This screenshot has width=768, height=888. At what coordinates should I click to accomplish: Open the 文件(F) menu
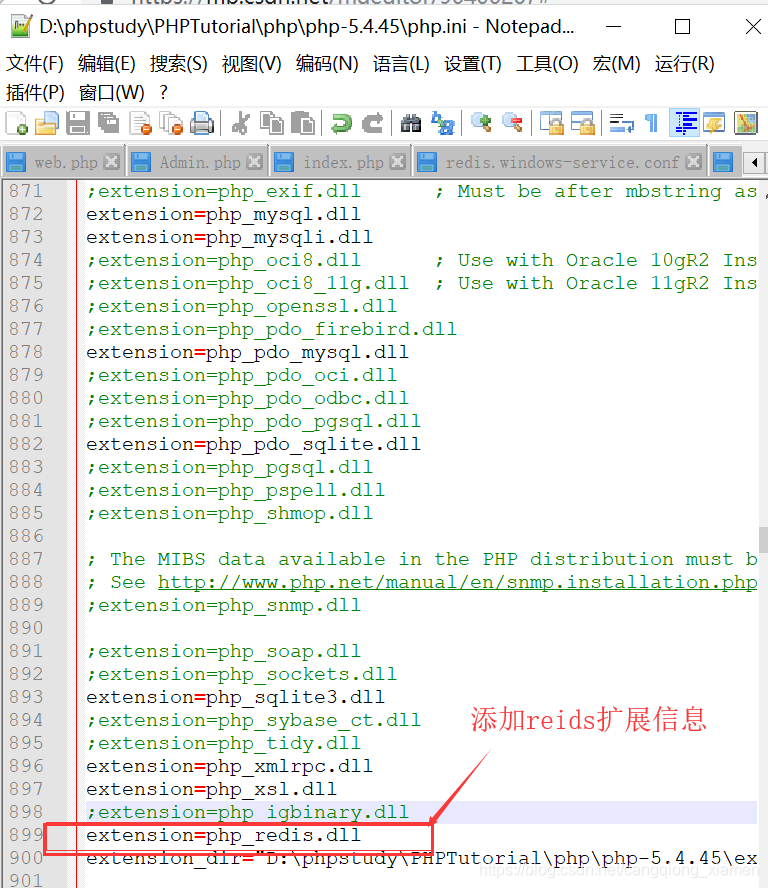[x=35, y=63]
